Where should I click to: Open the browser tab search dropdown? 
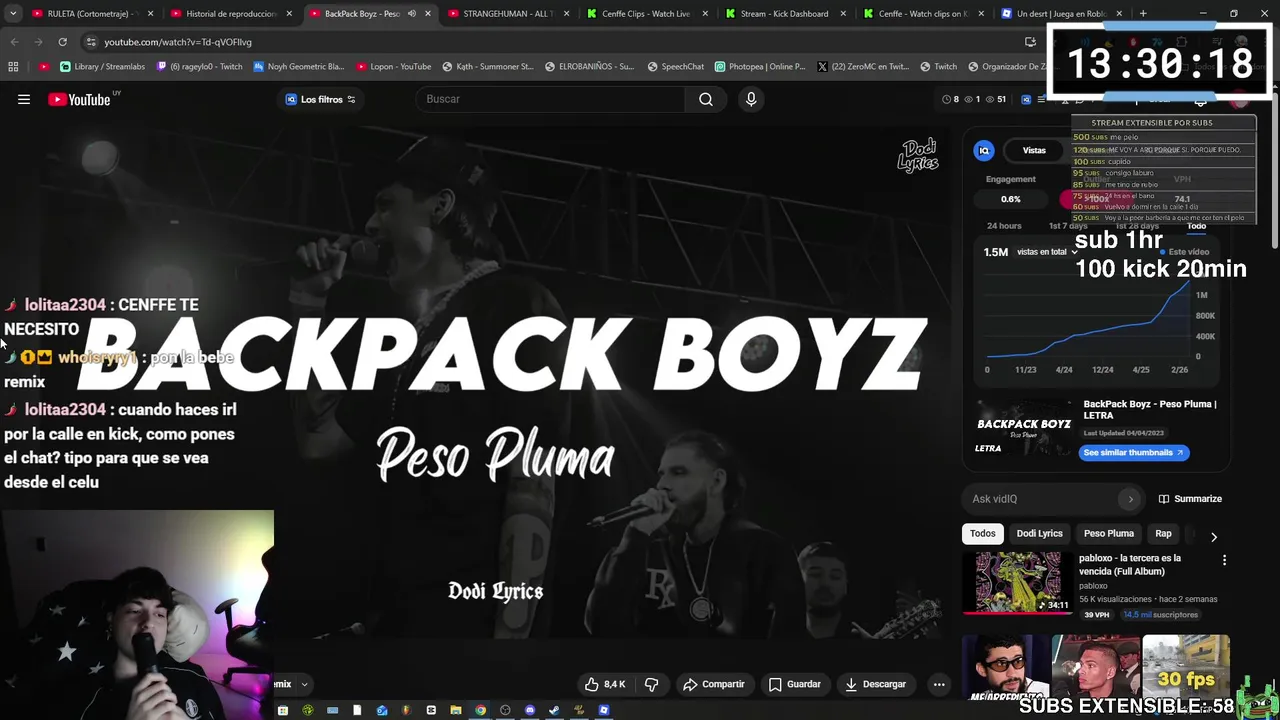point(13,14)
